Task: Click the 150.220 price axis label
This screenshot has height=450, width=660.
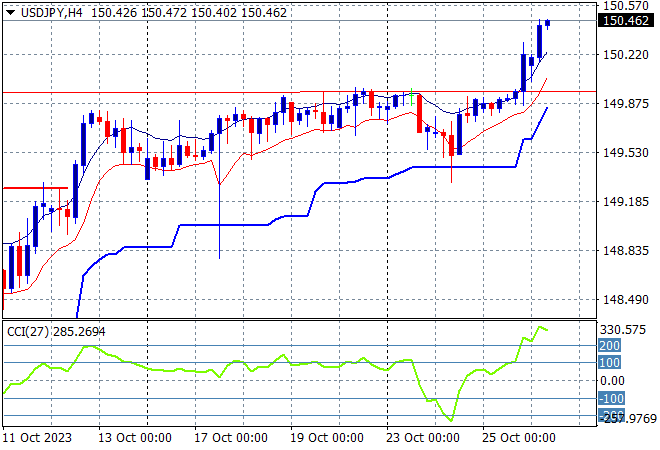Action: [626, 54]
